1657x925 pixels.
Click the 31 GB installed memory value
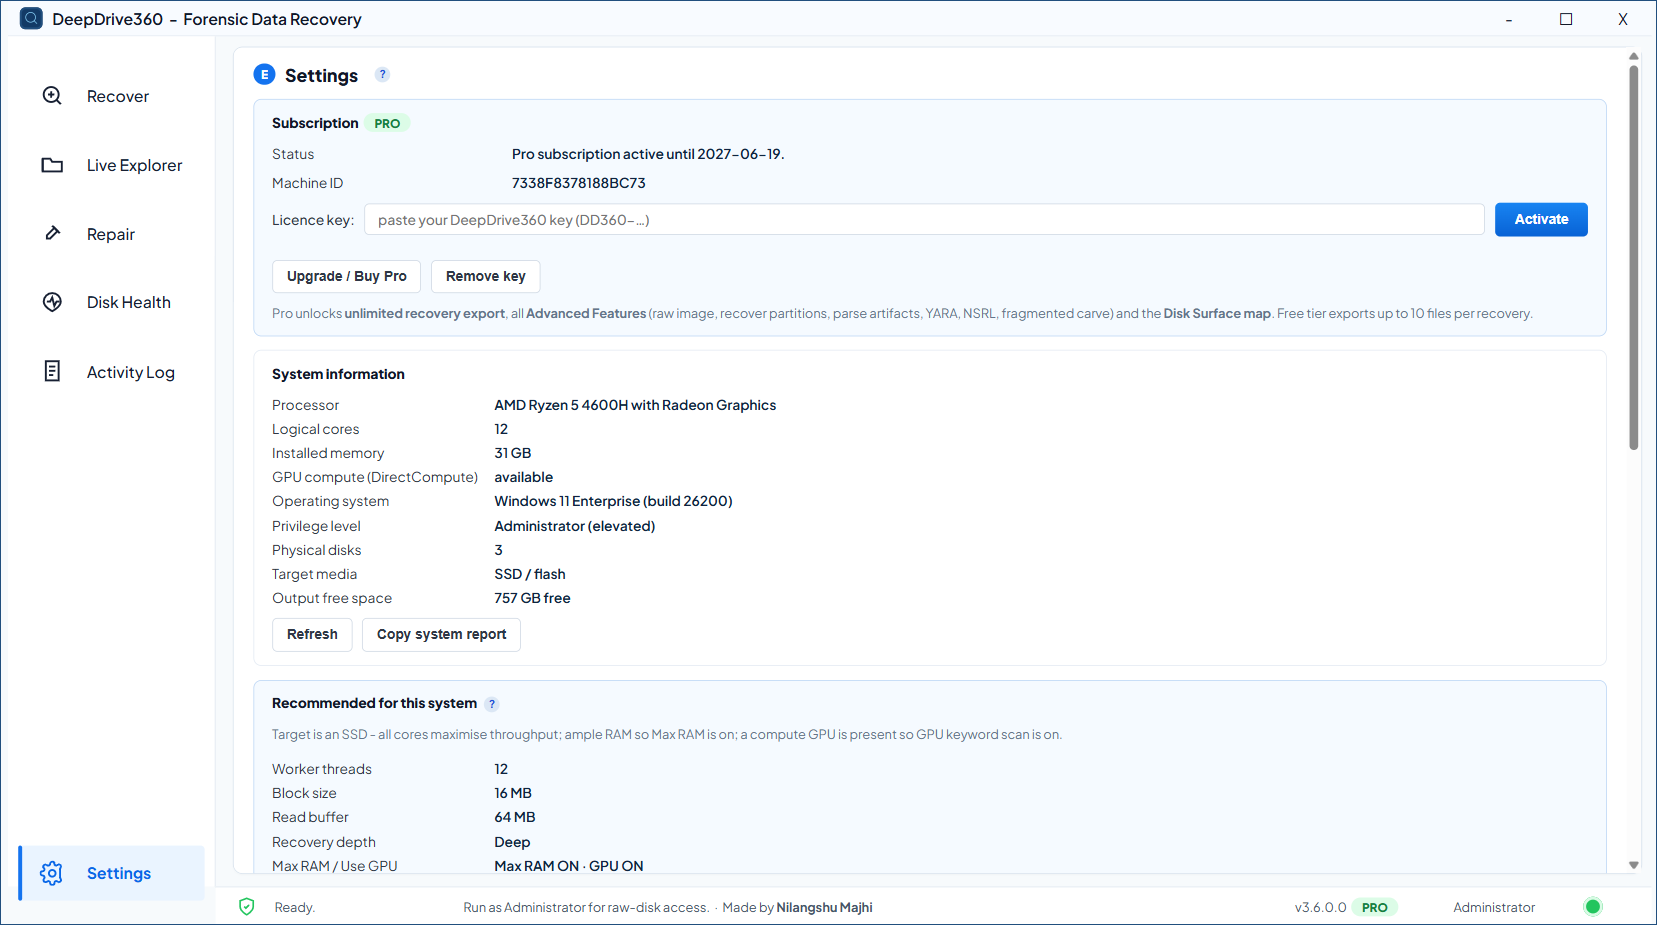513,453
